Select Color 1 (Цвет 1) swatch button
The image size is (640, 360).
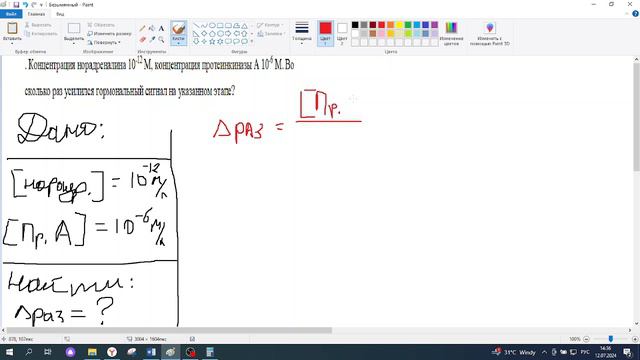tap(325, 33)
